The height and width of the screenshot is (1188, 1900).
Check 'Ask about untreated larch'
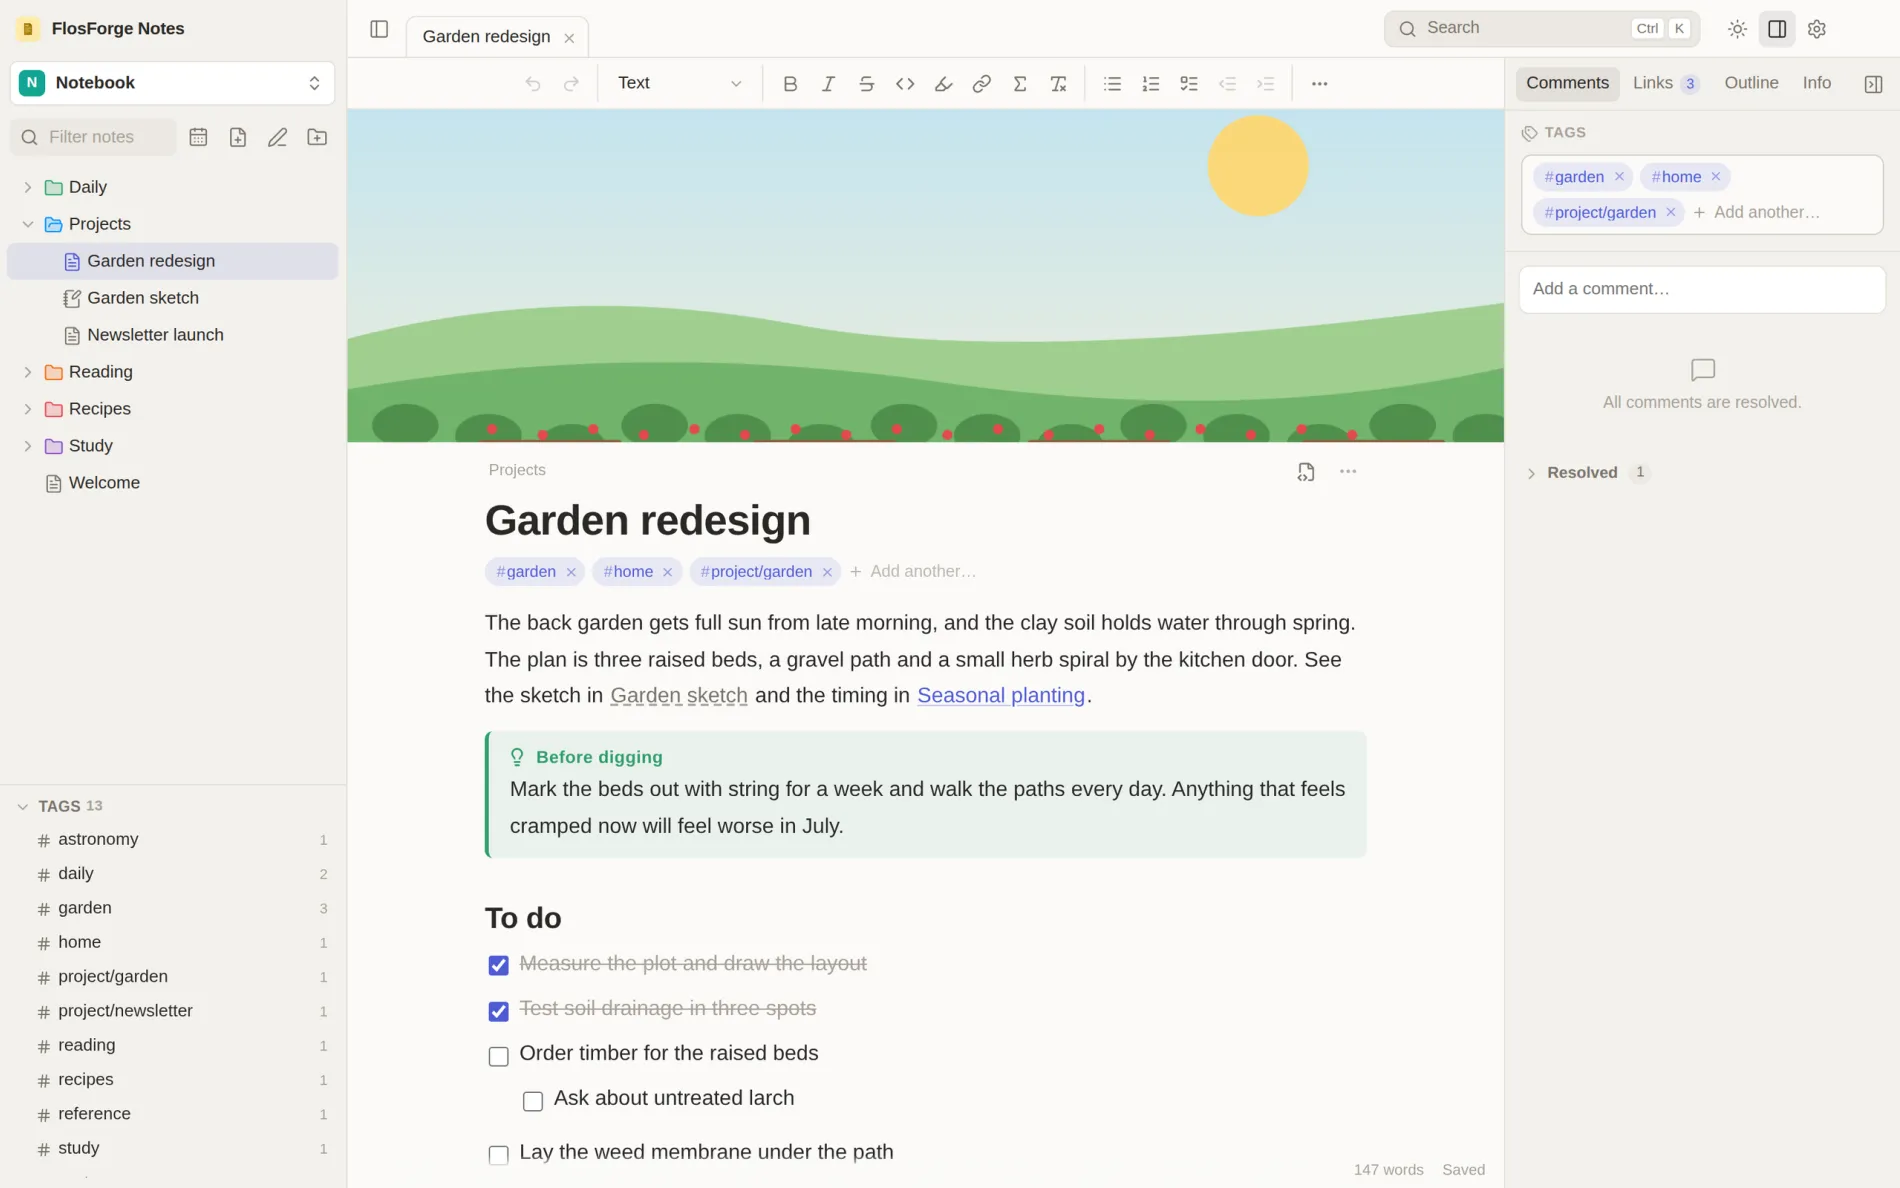[x=533, y=1101]
